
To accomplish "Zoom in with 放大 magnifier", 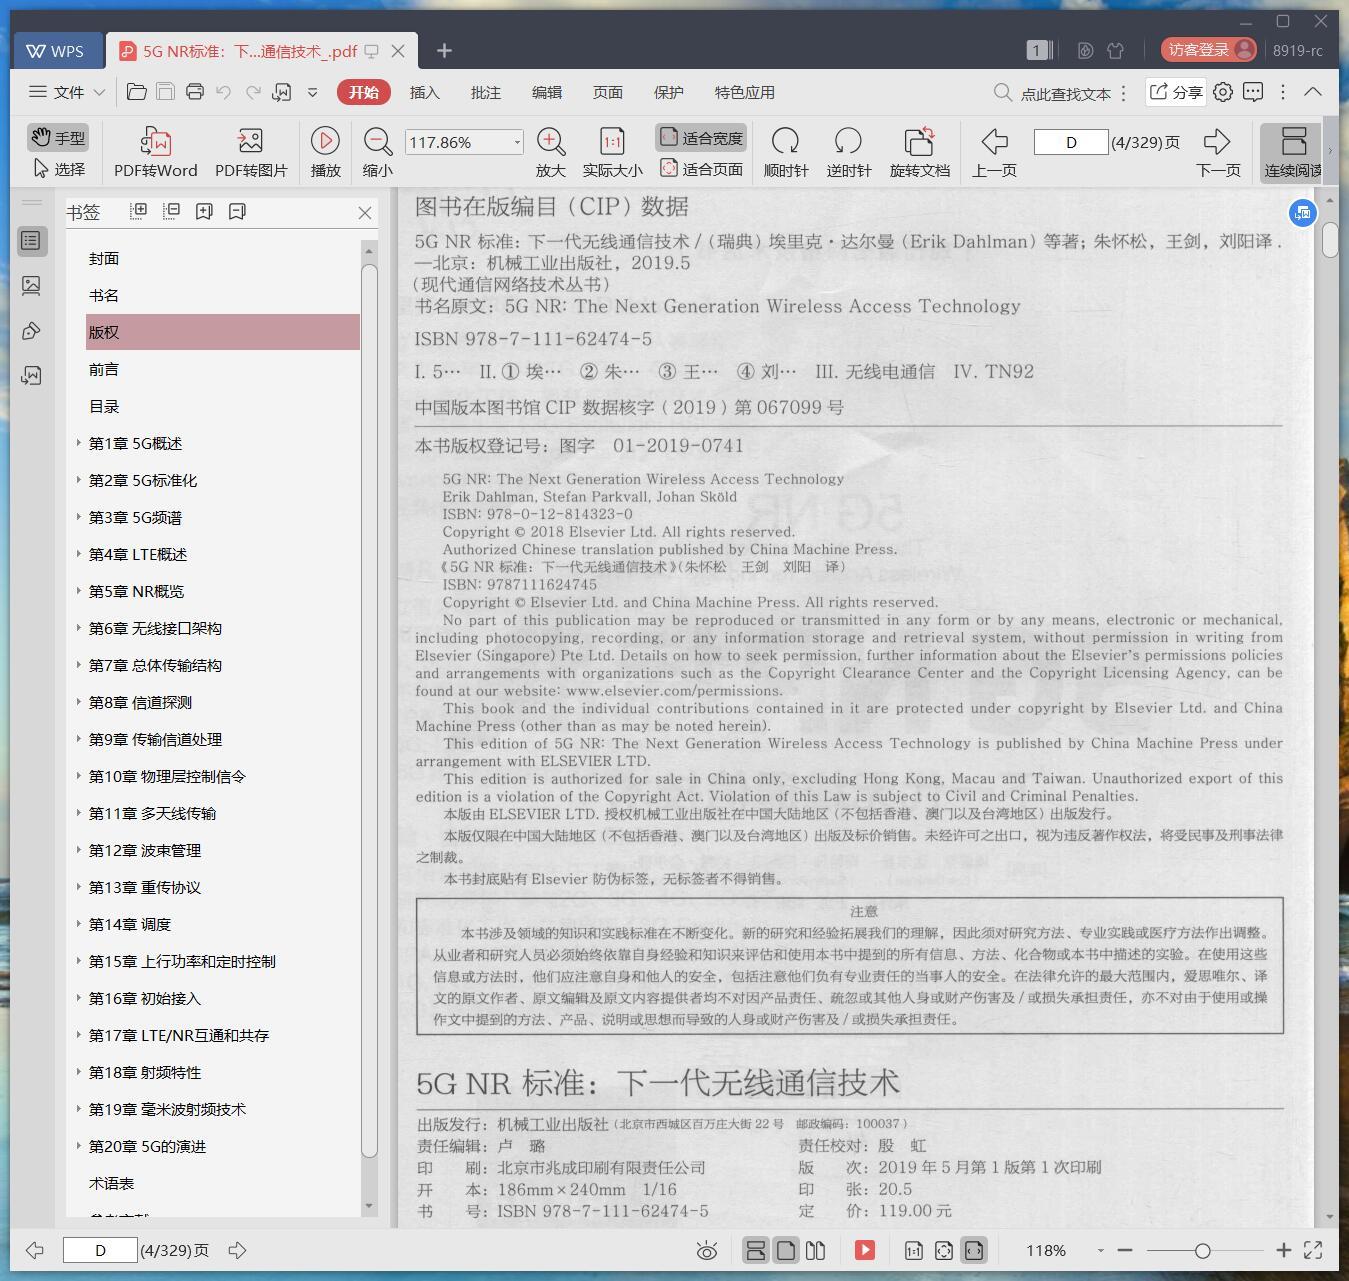I will (x=551, y=152).
